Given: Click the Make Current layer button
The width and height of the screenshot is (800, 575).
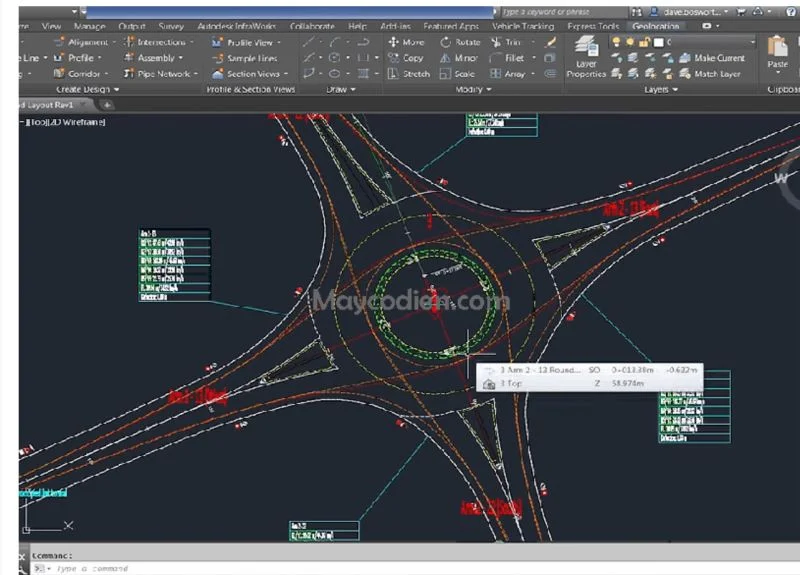Looking at the screenshot, I should [x=712, y=58].
